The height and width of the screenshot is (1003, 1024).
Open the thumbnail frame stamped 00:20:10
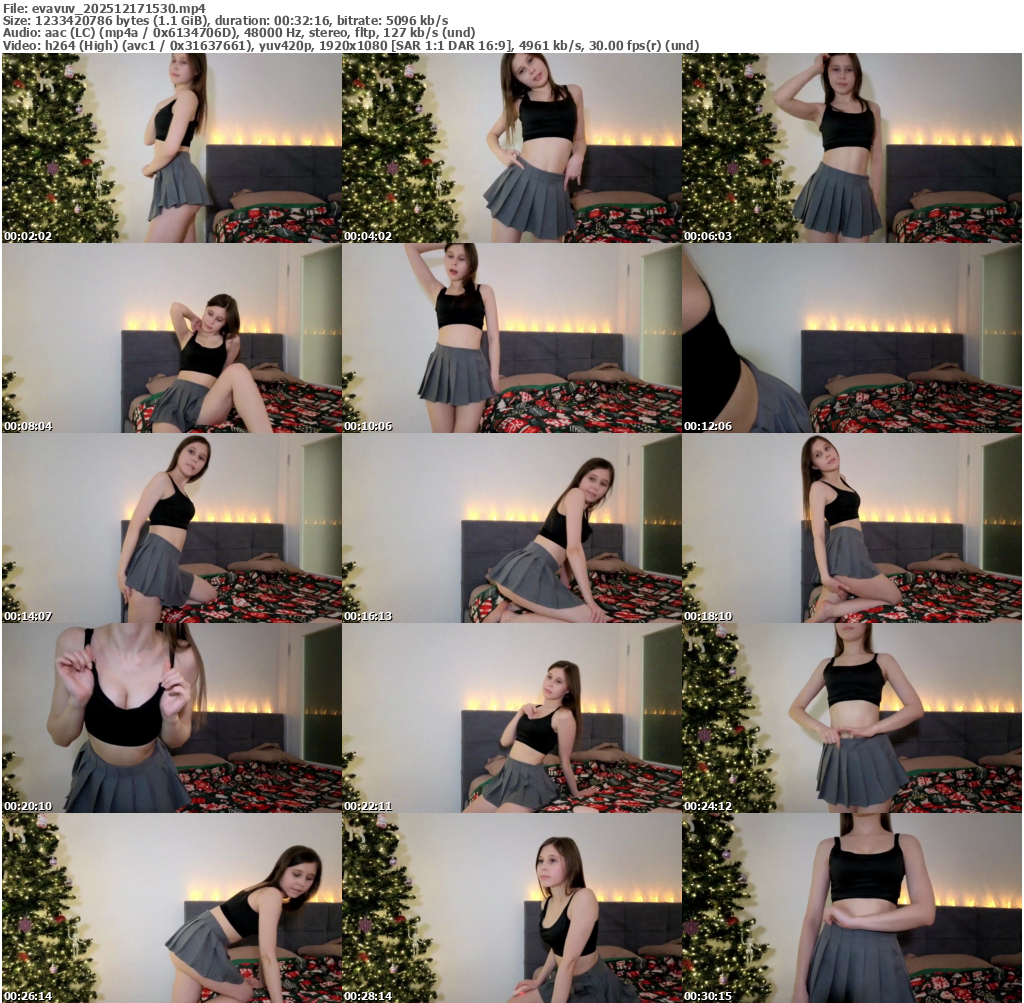[x=172, y=718]
